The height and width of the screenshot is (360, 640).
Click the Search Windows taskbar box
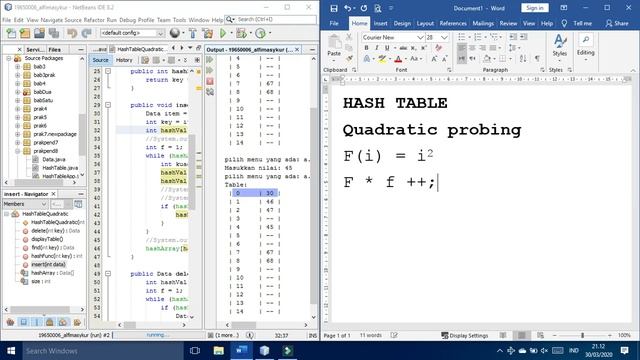pos(103,351)
